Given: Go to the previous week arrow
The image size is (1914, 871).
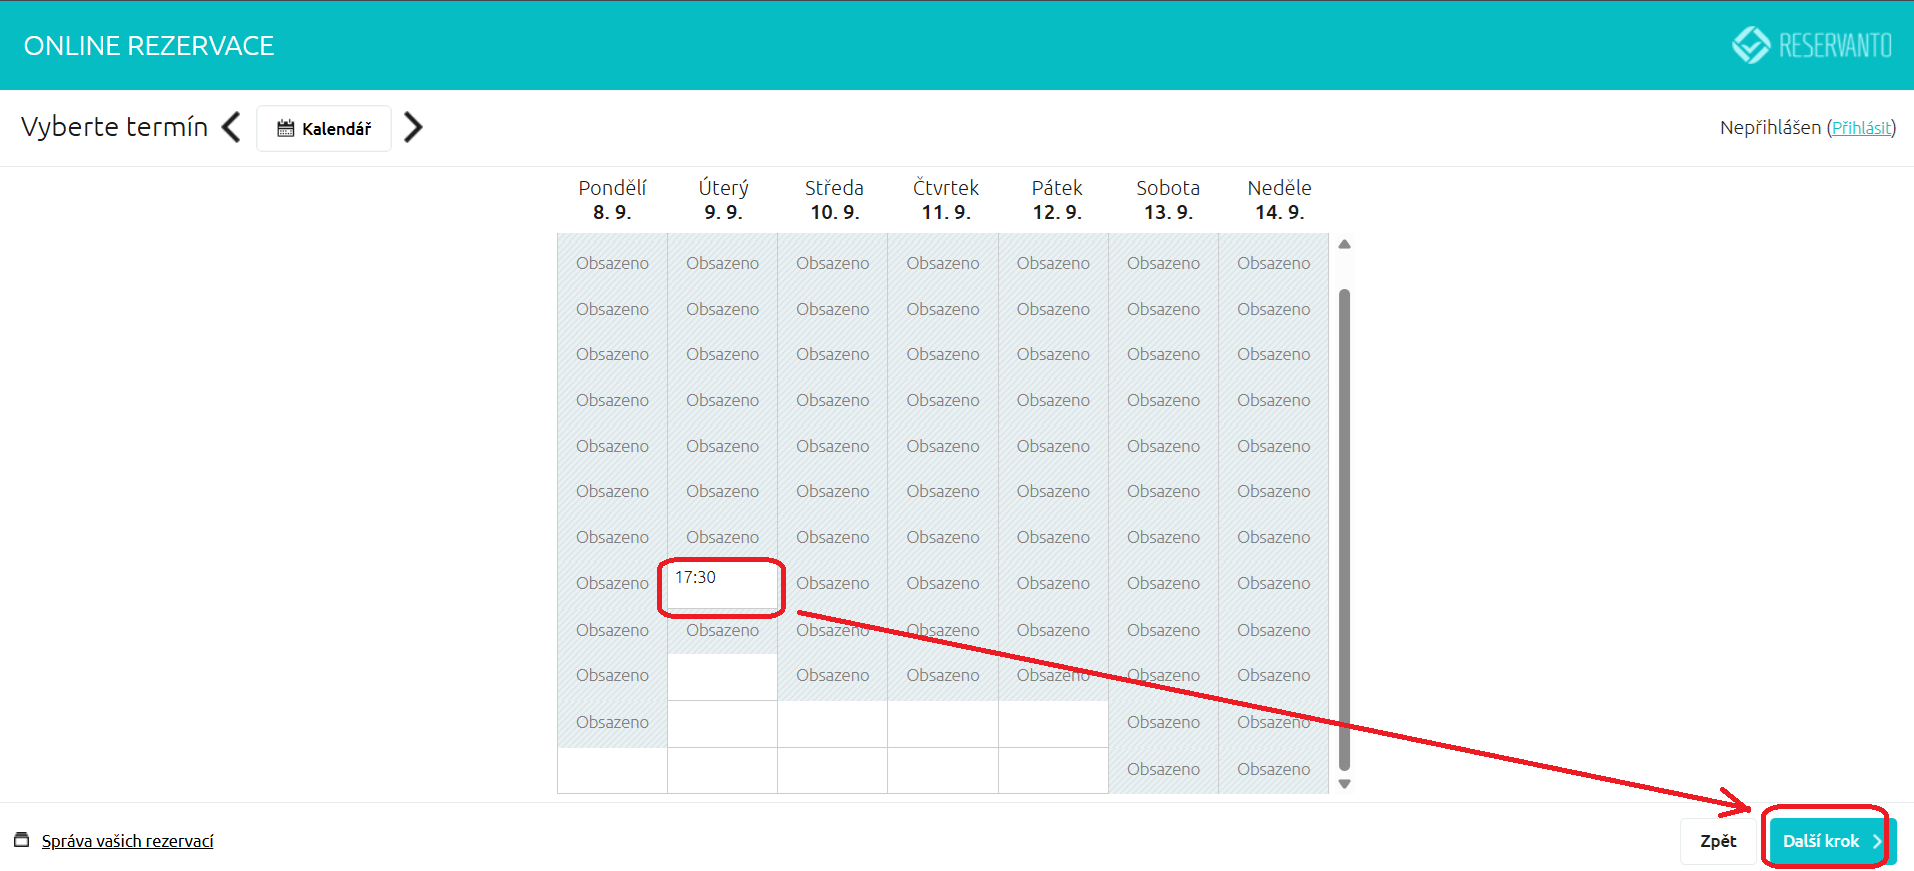Looking at the screenshot, I should pyautogui.click(x=231, y=128).
